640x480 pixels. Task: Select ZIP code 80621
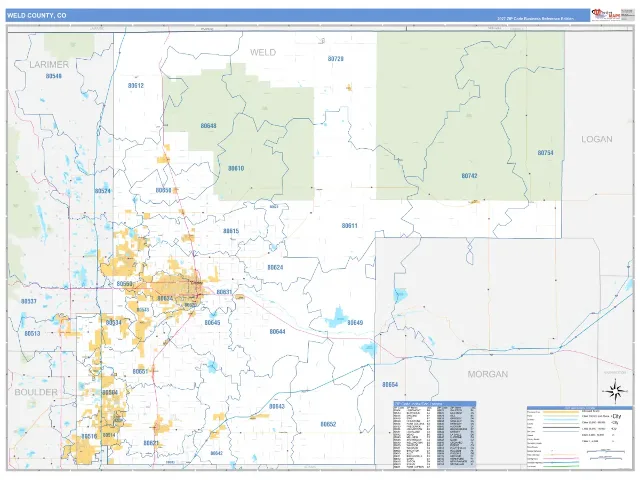coord(151,443)
